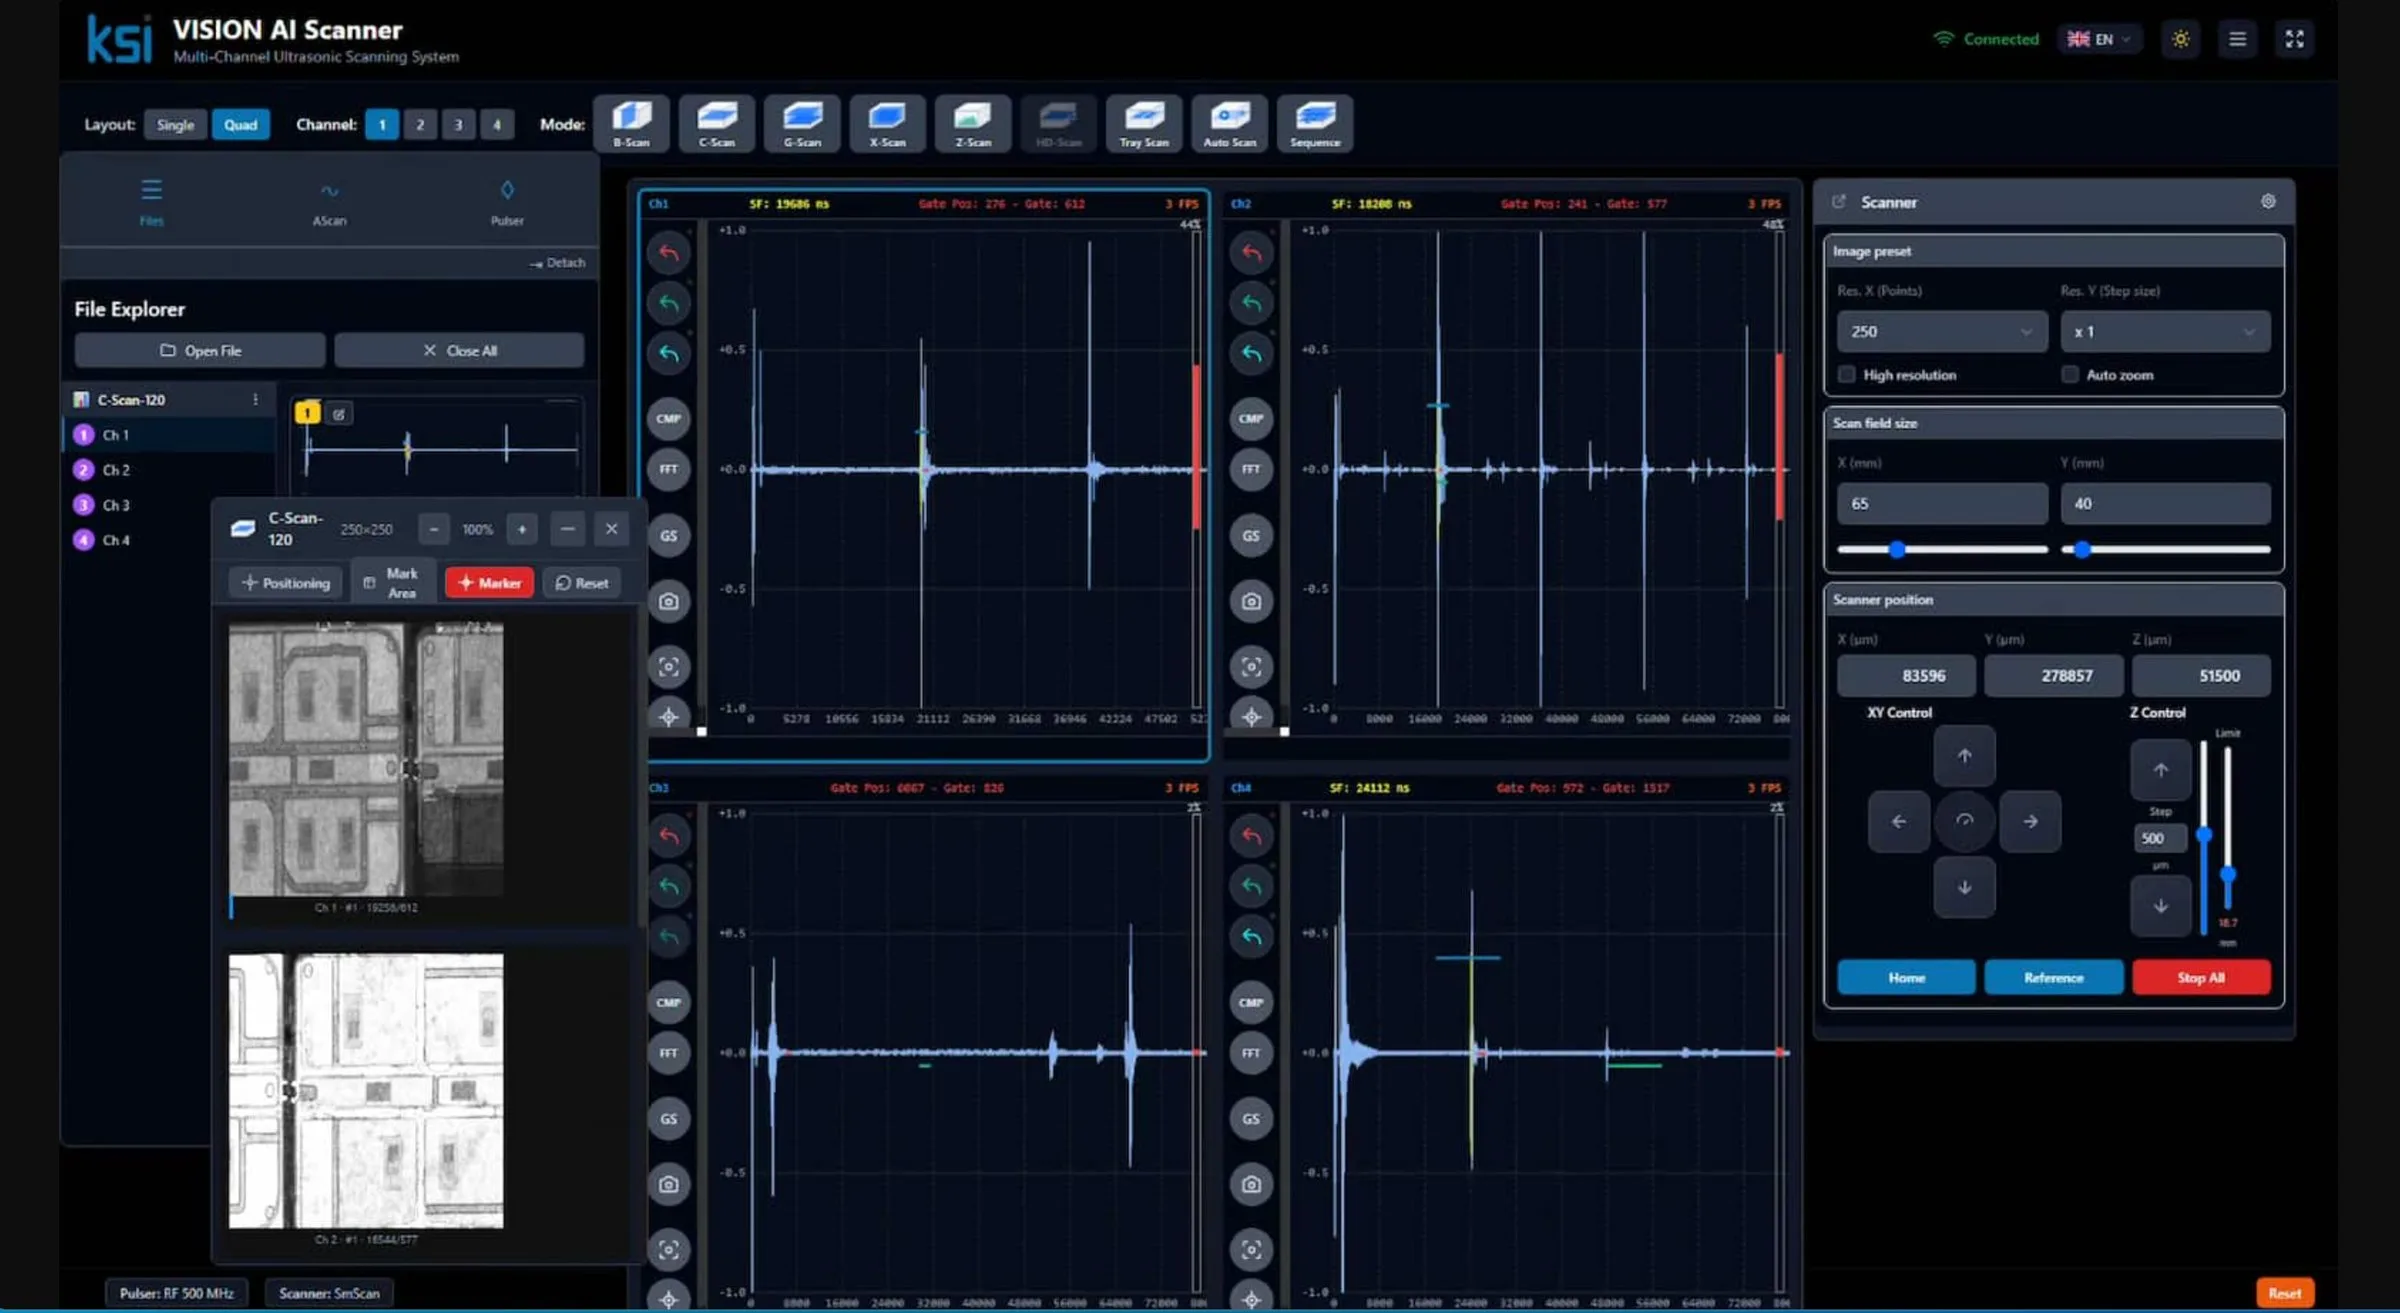Capture Ch2 plot with camera icon

(1251, 601)
